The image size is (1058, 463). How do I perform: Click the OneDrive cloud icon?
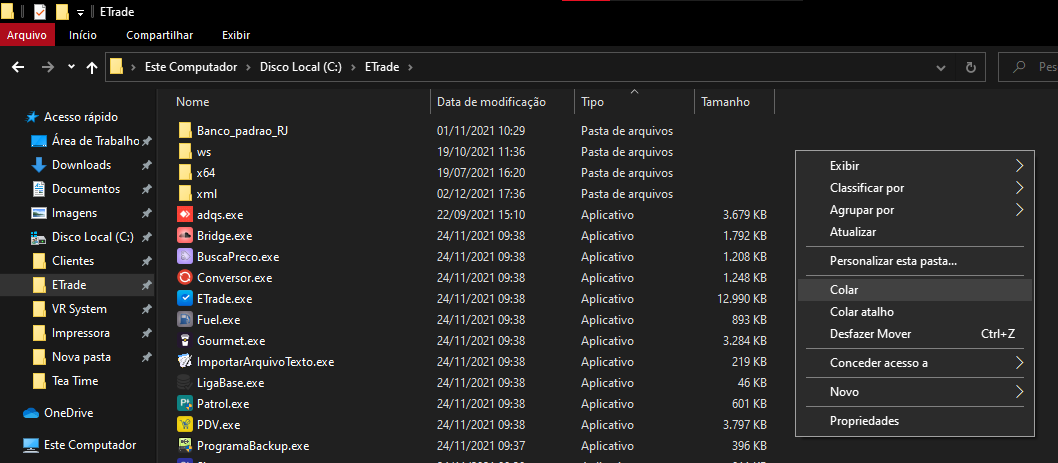pyautogui.click(x=30, y=413)
